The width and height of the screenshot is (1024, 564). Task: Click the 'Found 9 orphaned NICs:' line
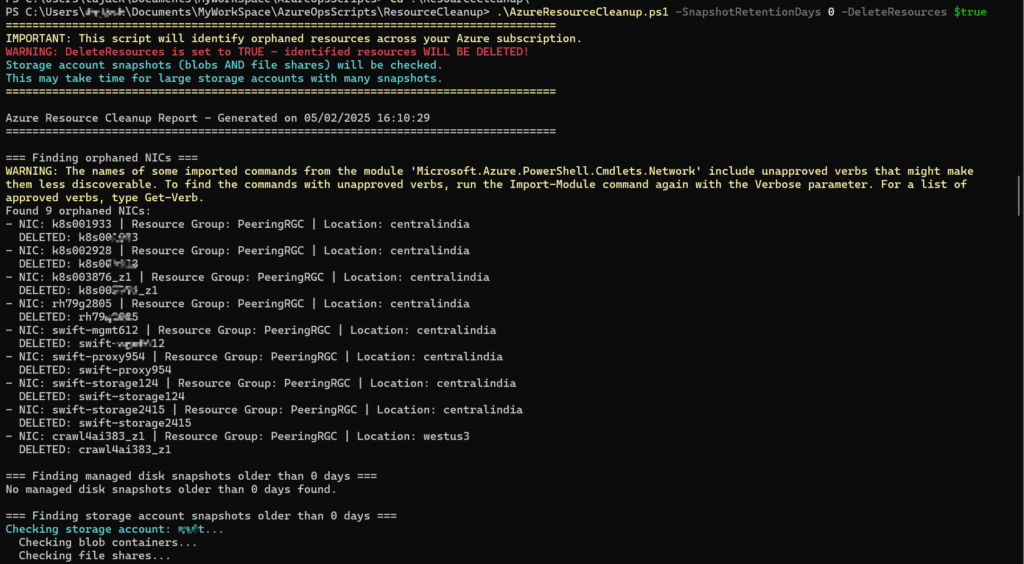[78, 211]
